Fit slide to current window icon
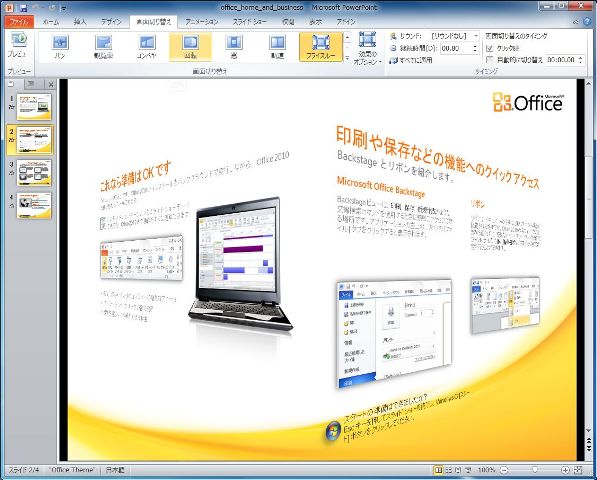The height and width of the screenshot is (480, 597). pyautogui.click(x=578, y=470)
